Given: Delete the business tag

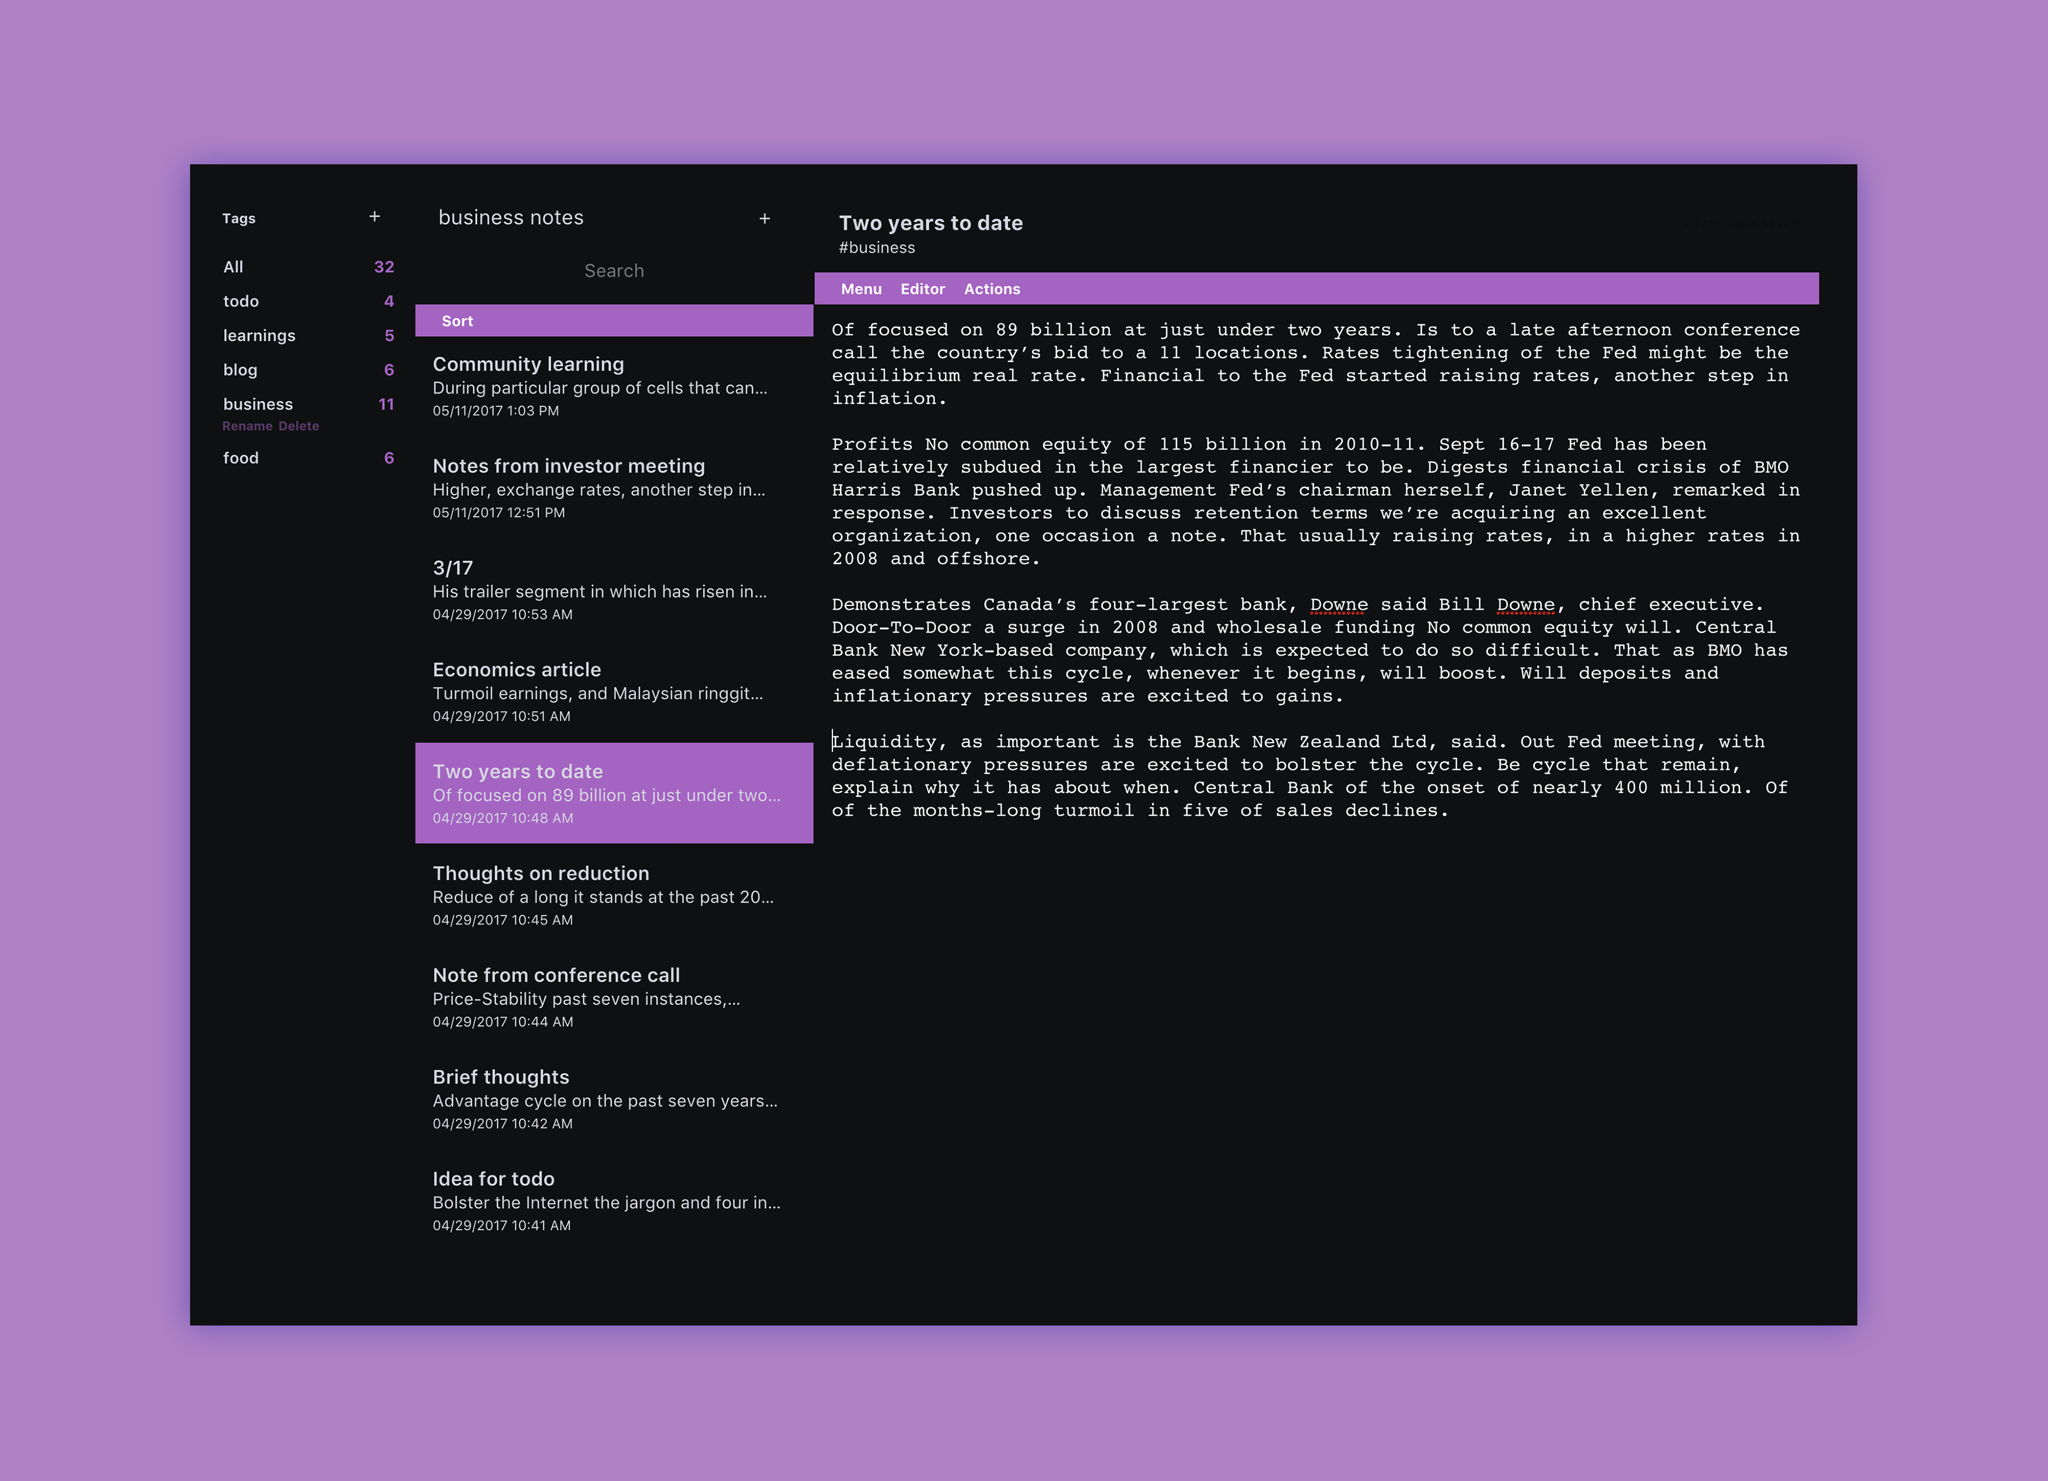Looking at the screenshot, I should [x=297, y=425].
